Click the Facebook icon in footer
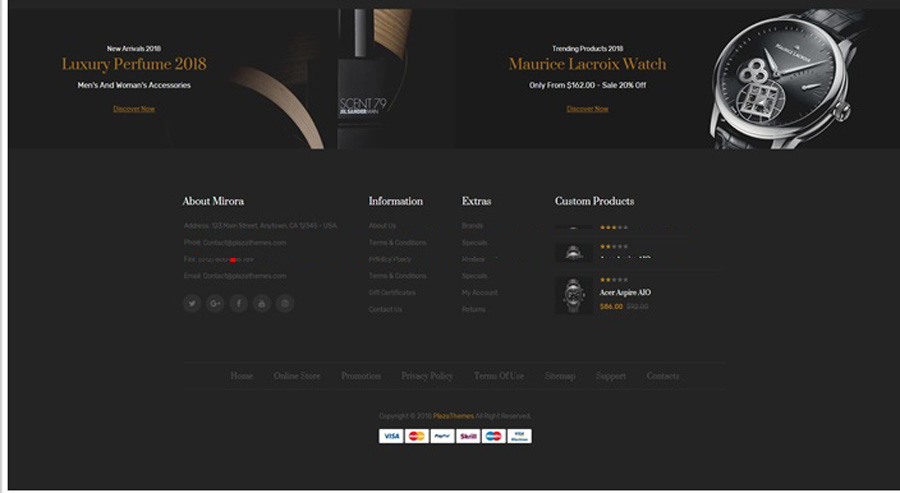Screen dimensions: 900x493 [x=238, y=303]
